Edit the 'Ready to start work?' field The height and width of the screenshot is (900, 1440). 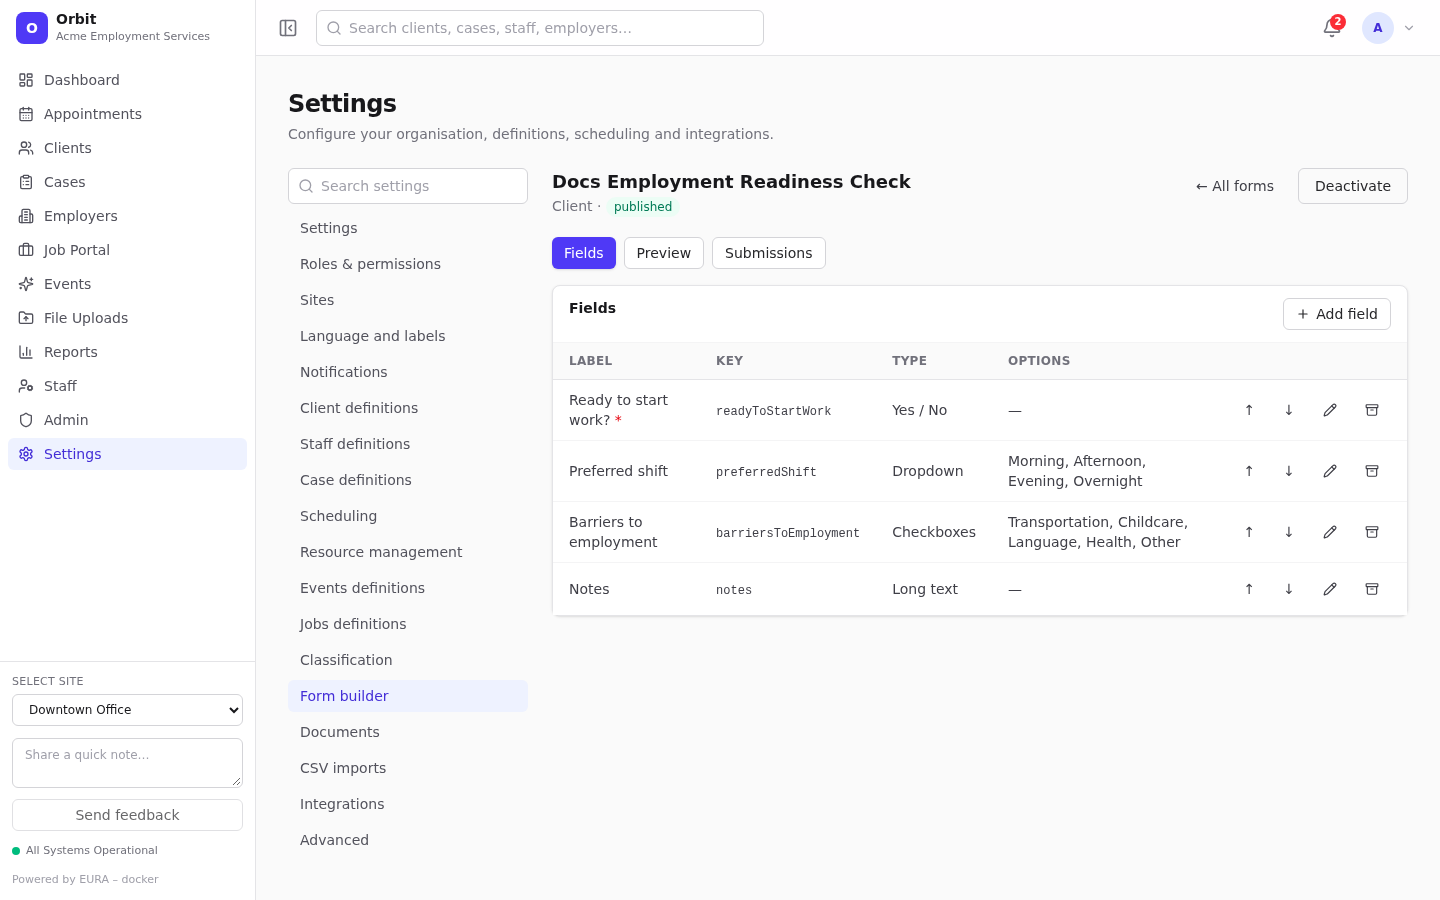click(1330, 410)
